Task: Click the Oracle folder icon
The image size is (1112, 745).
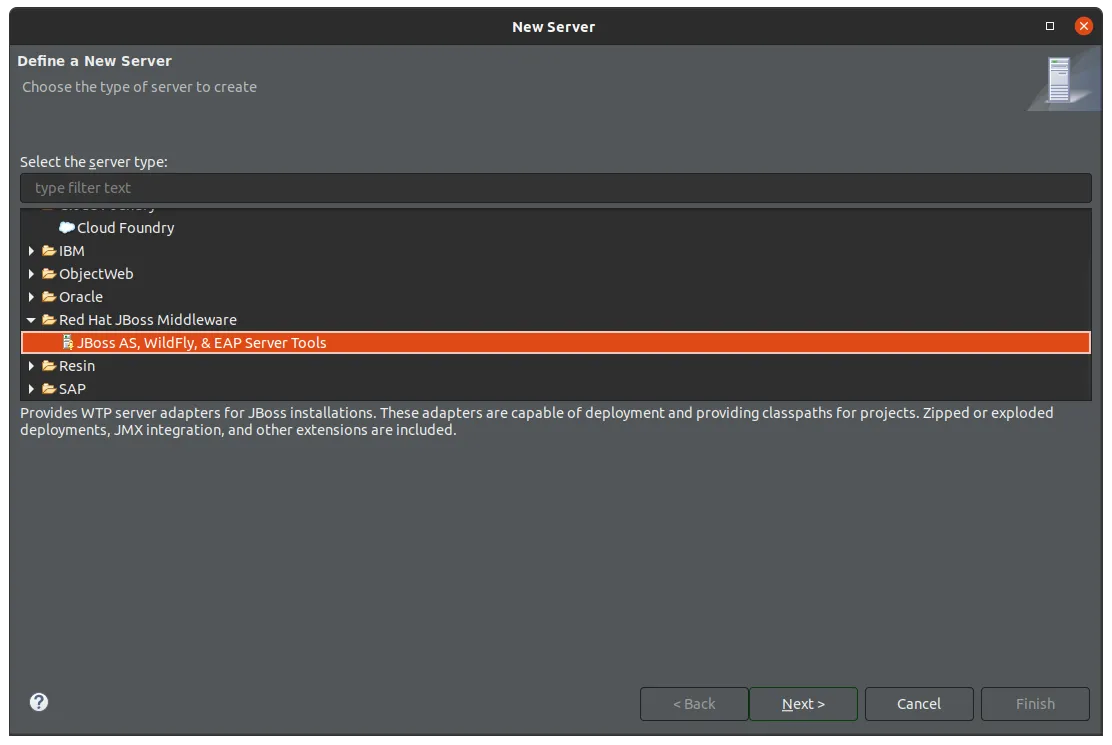Action: (x=49, y=296)
